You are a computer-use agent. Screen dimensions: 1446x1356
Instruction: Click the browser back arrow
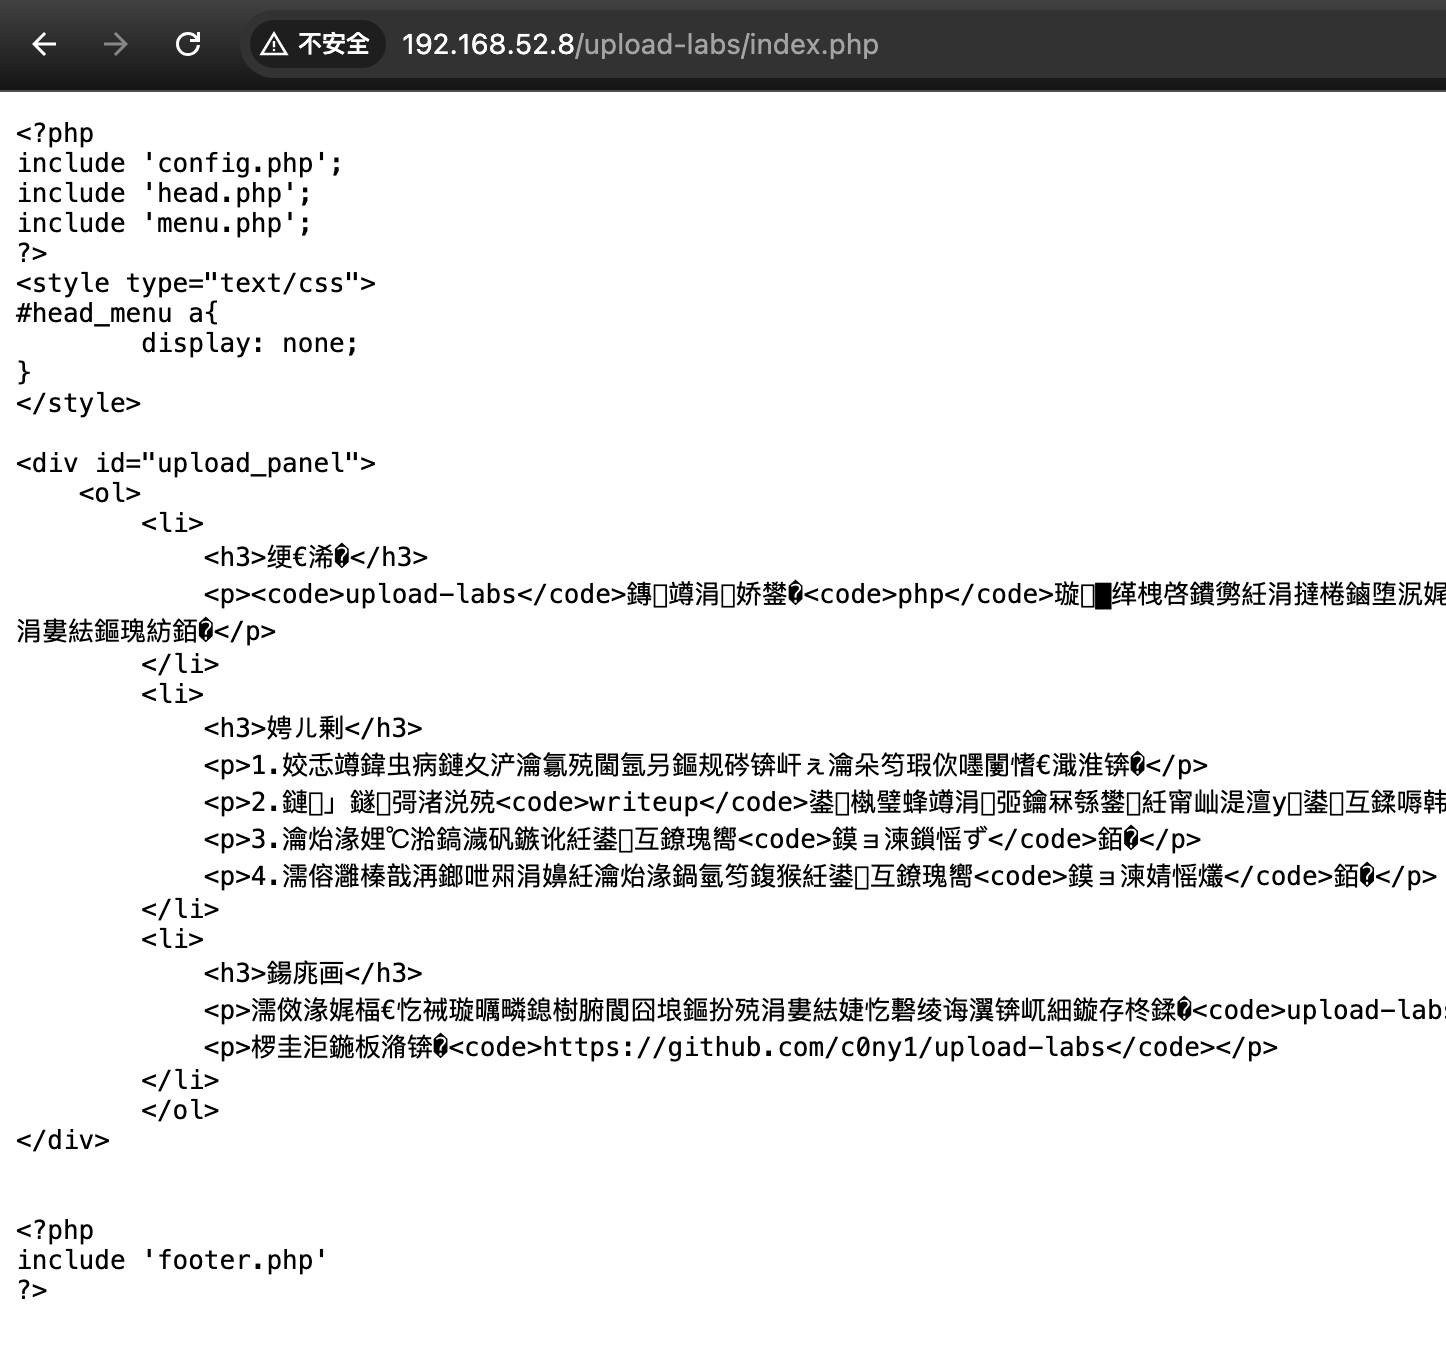[44, 44]
